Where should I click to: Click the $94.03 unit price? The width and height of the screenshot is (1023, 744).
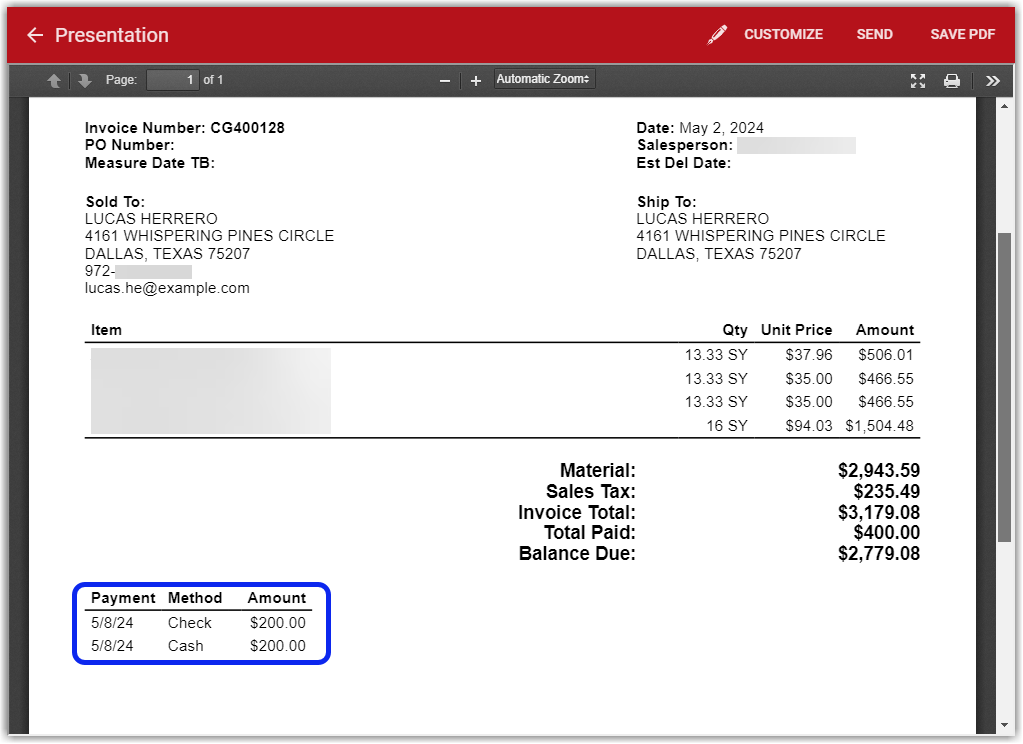(809, 426)
